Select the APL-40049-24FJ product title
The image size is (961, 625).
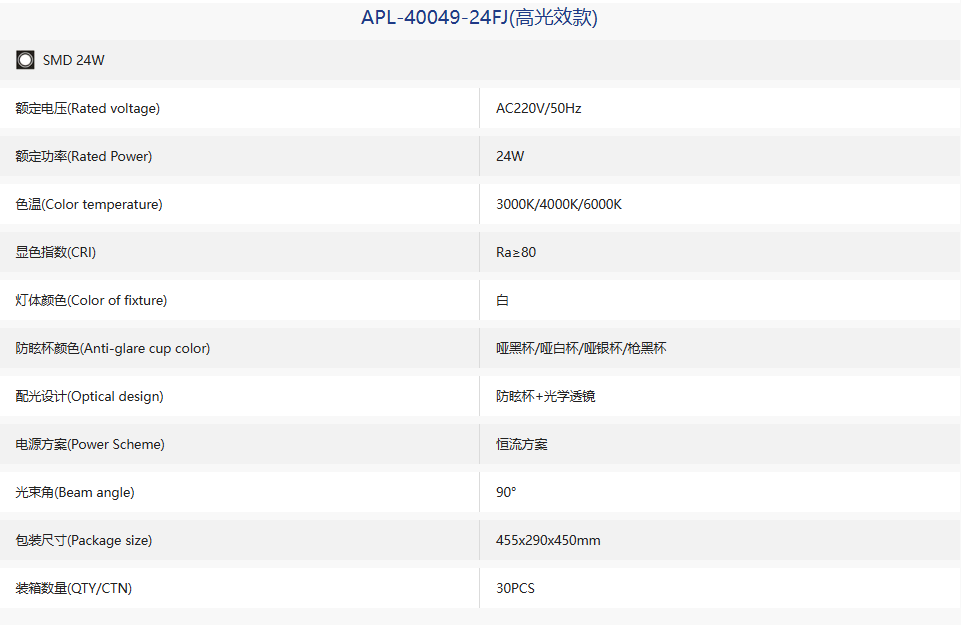coord(479,18)
